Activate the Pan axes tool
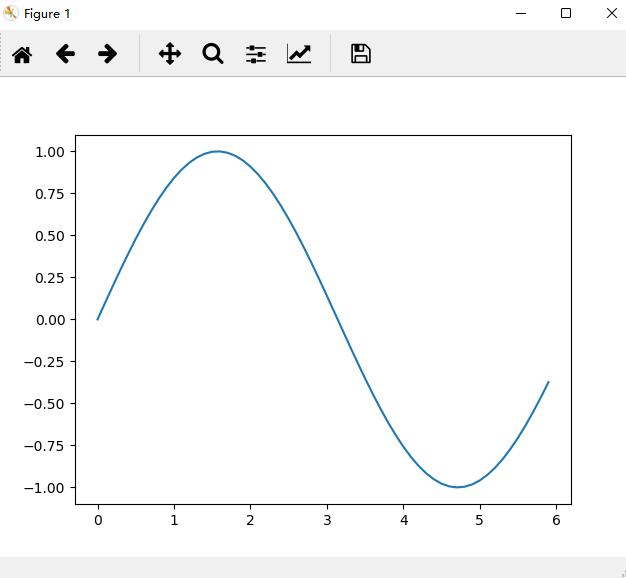The width and height of the screenshot is (626, 578). 170,54
